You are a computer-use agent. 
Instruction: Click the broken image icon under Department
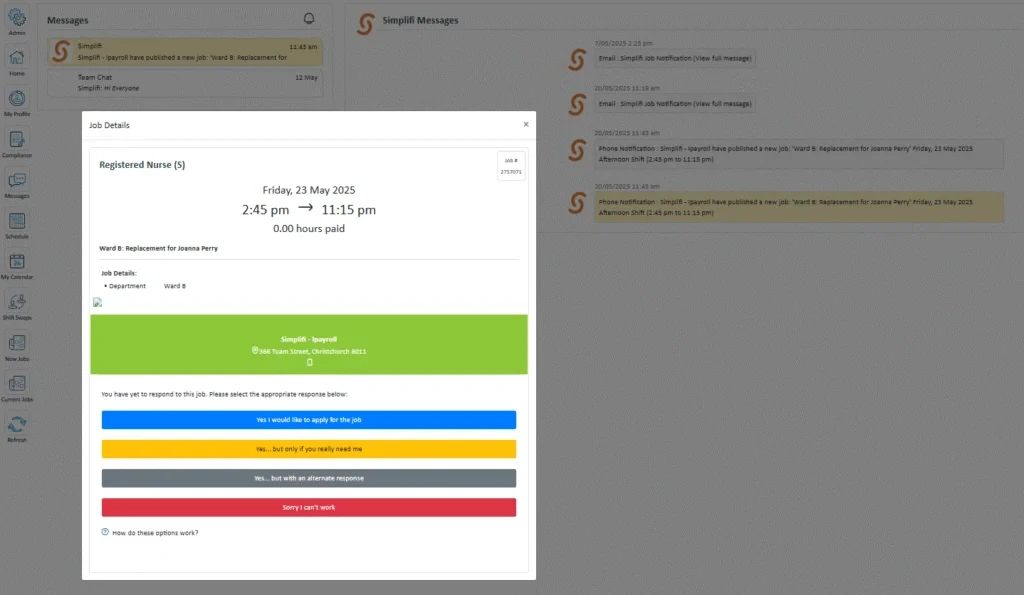tap(97, 302)
